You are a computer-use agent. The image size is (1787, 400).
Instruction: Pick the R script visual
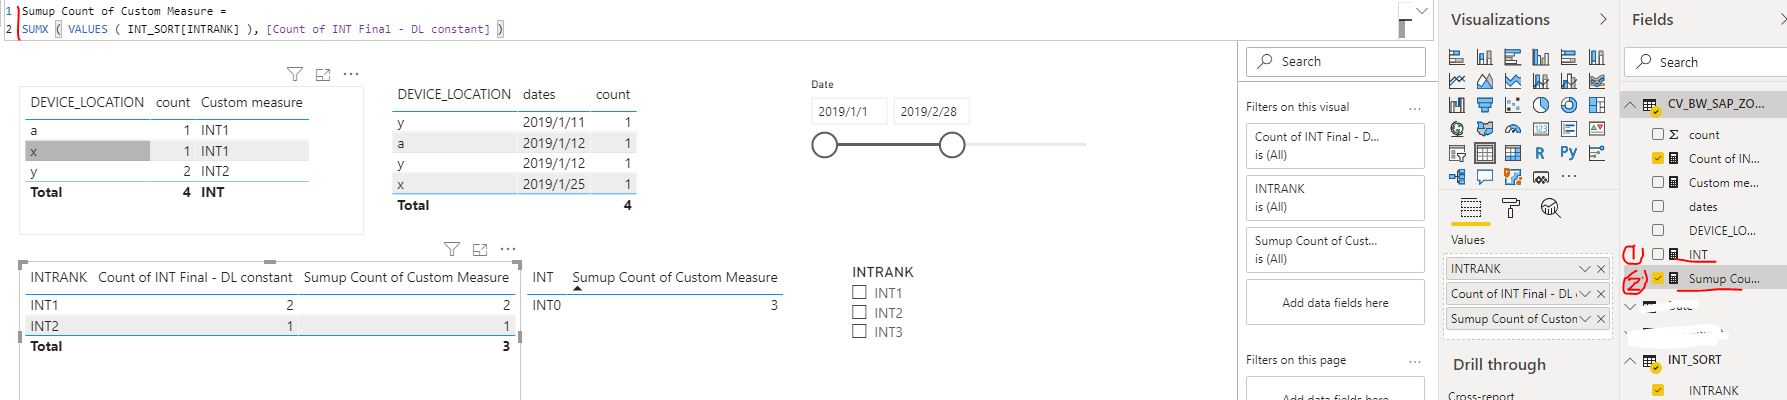1540,153
